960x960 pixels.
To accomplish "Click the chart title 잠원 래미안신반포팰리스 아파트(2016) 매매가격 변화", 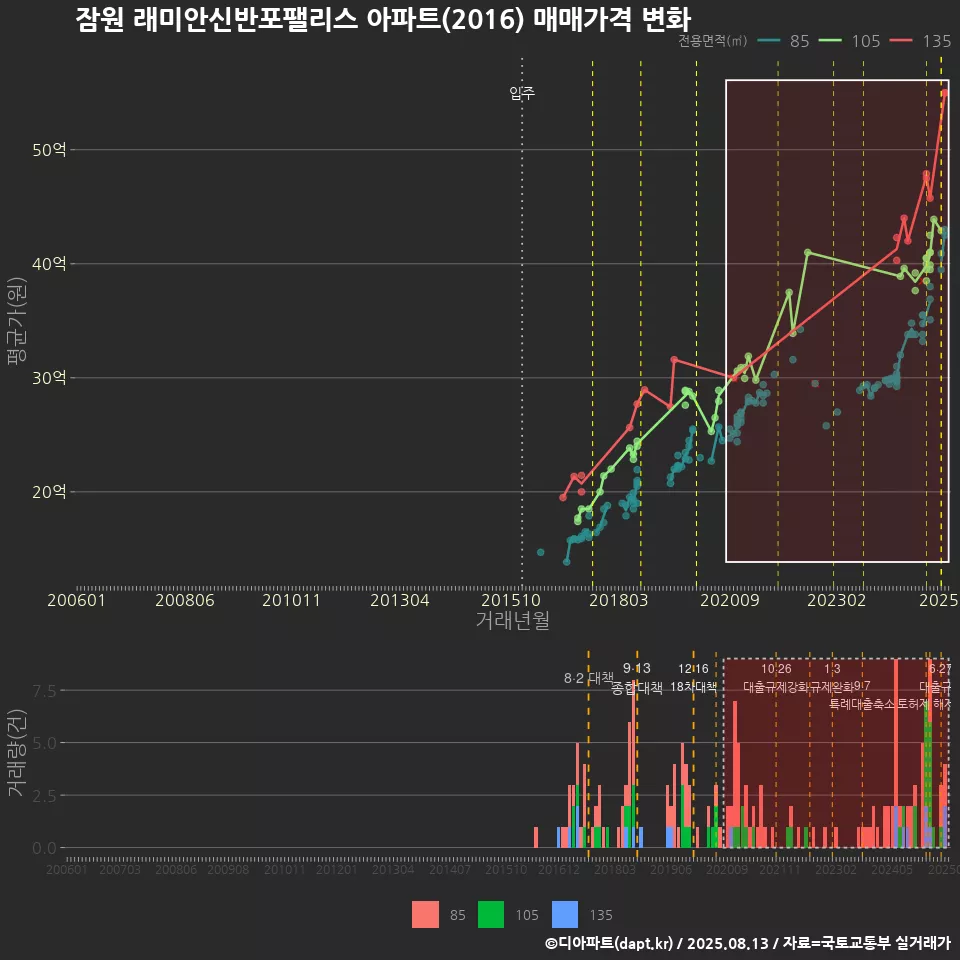I will 383,19.
